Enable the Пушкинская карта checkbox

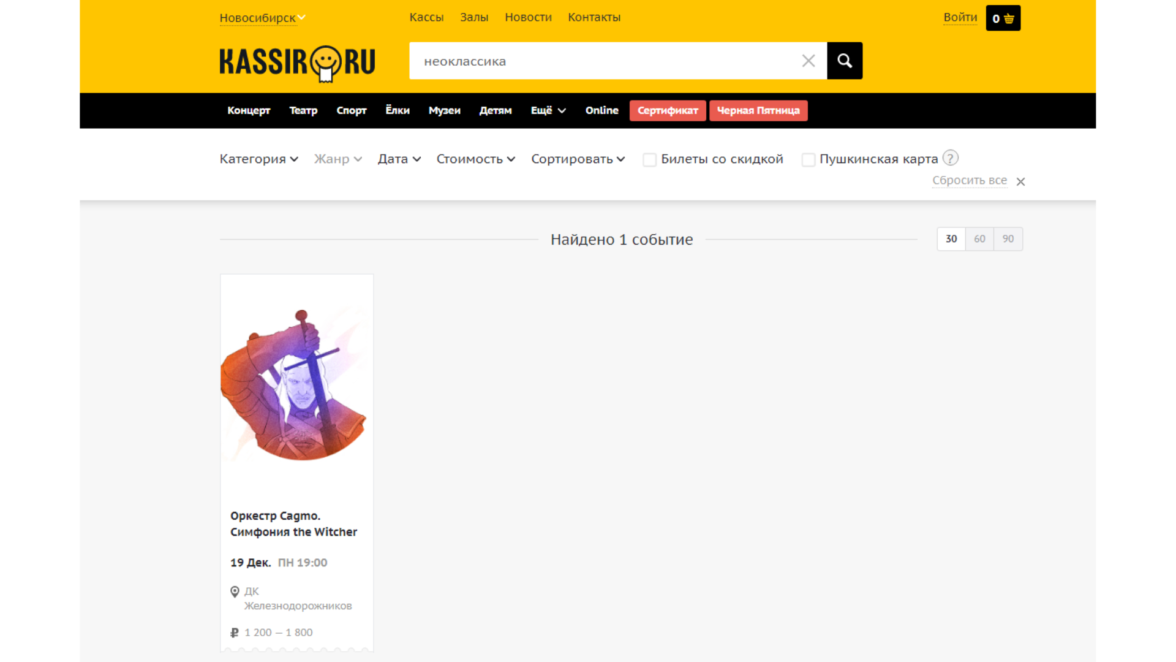coord(808,160)
